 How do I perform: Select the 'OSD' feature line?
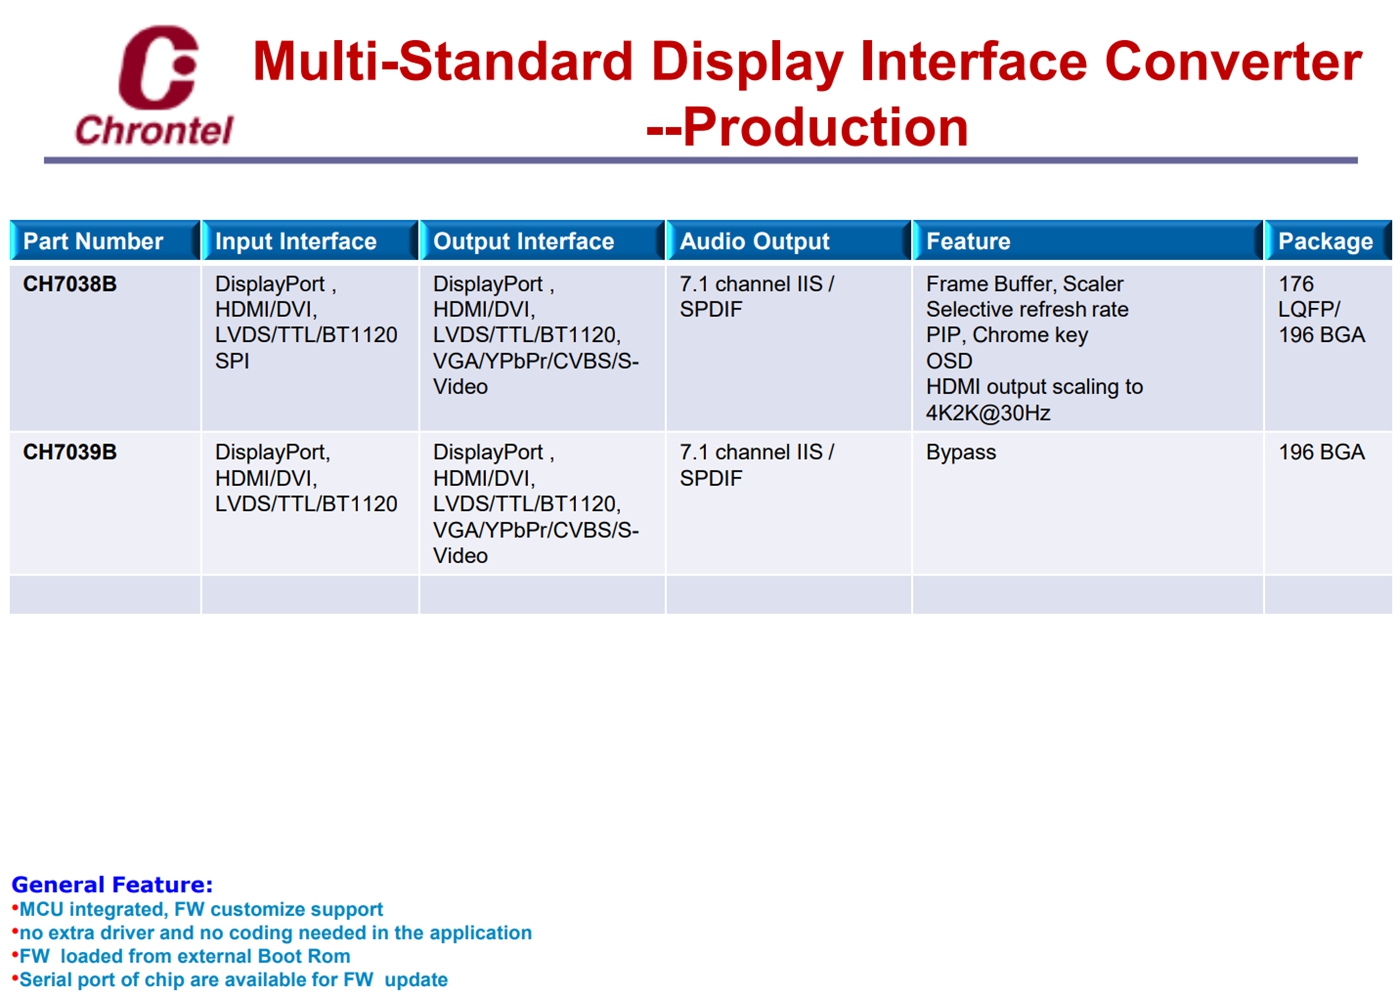(949, 361)
